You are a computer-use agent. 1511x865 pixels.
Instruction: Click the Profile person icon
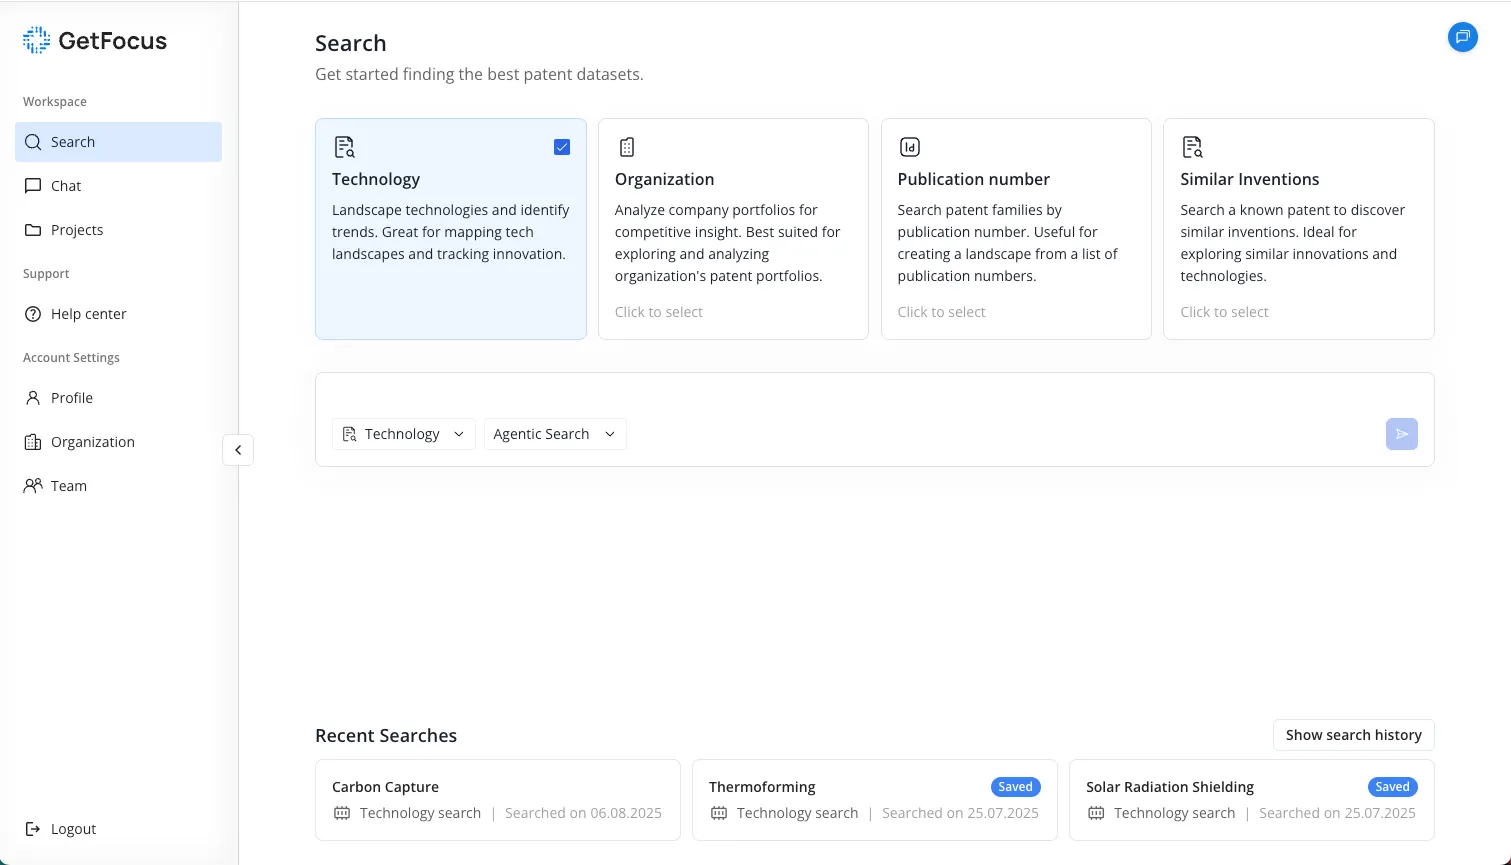pyautogui.click(x=33, y=398)
